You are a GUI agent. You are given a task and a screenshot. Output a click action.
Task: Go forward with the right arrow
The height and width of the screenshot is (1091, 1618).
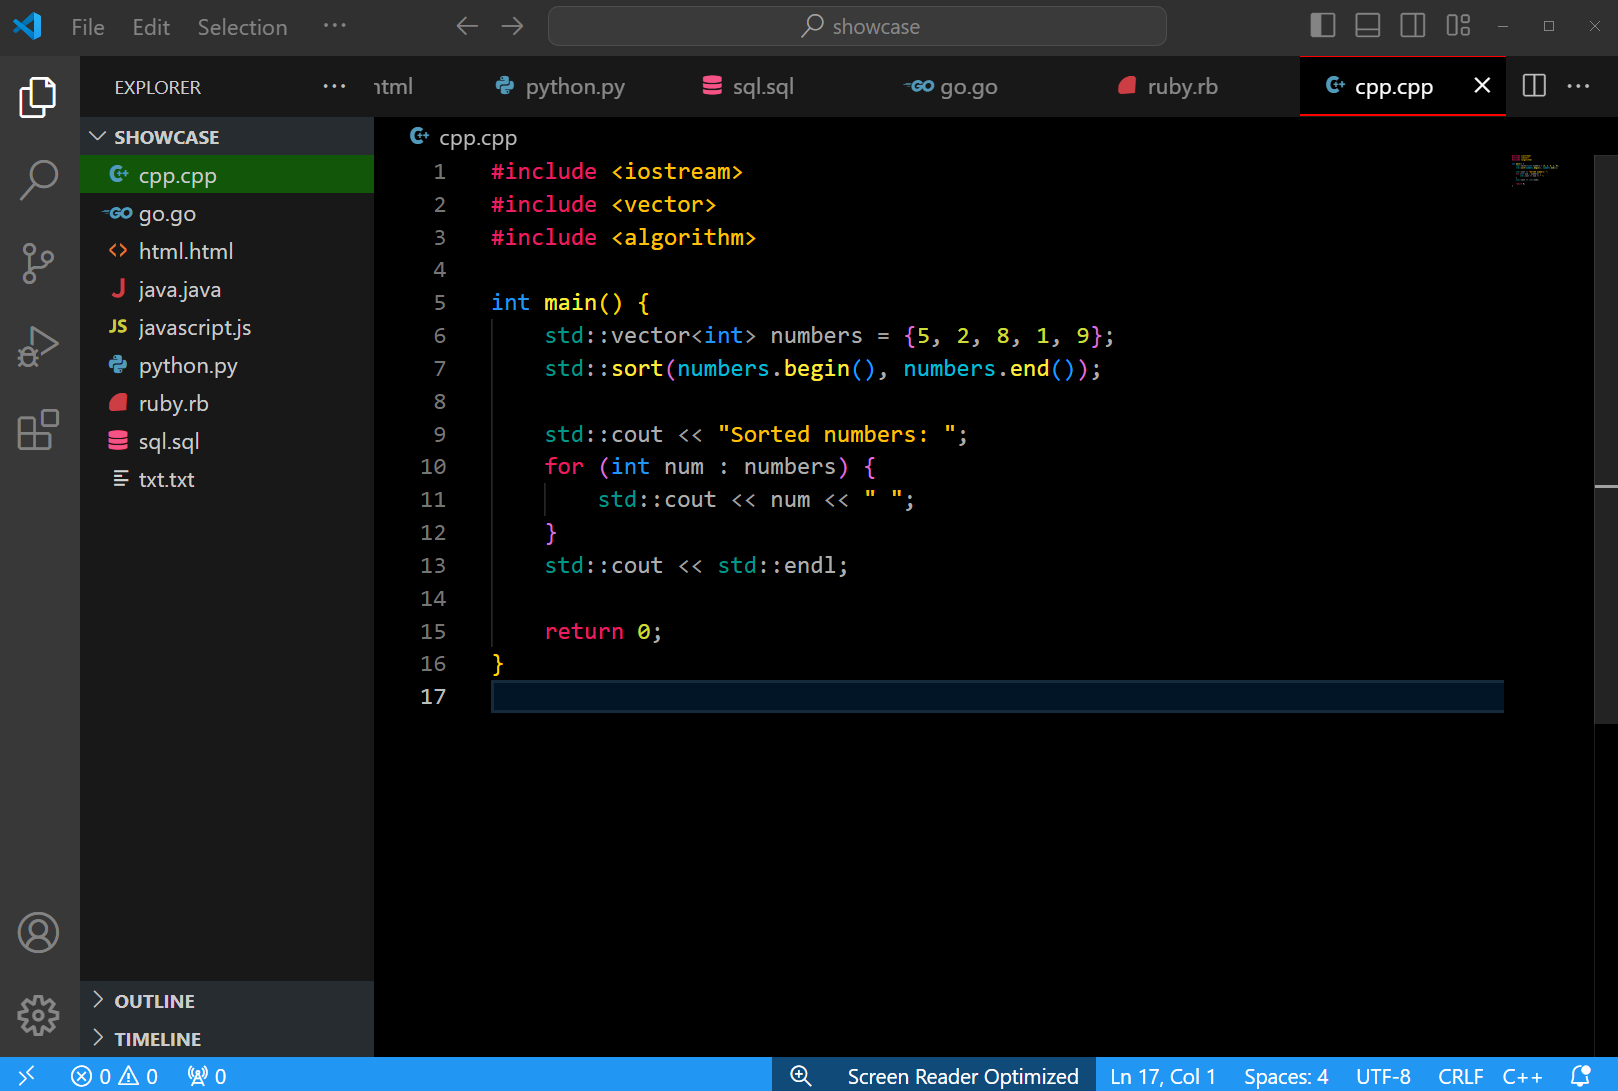click(x=512, y=26)
